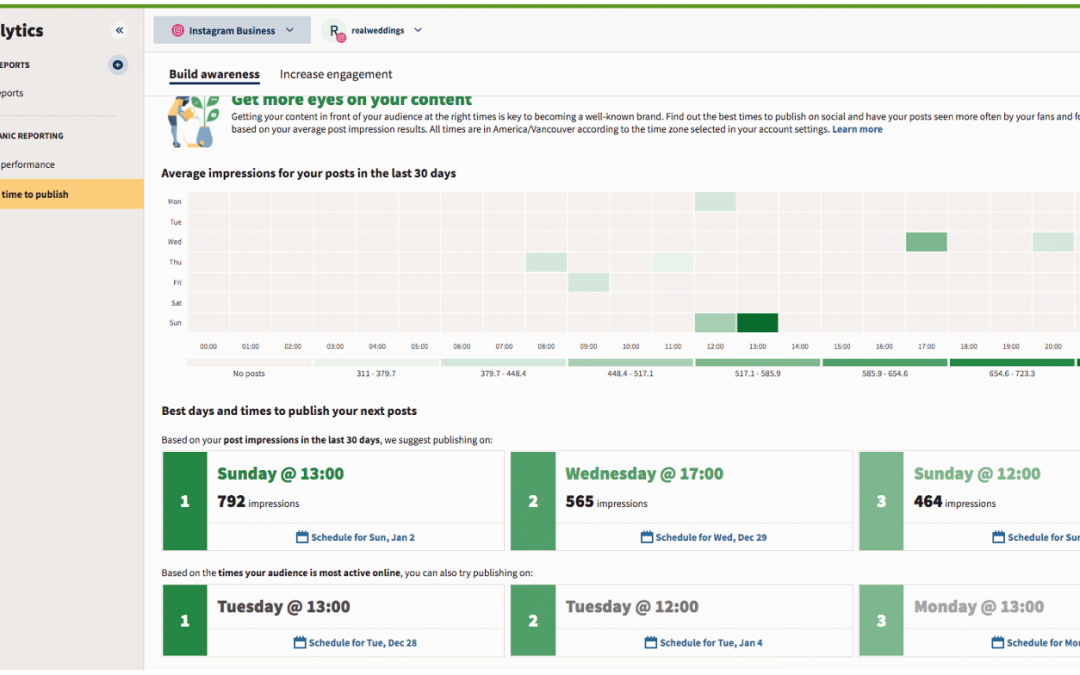Click calendar icon in the Monday @ 13:00 card

pos(997,642)
